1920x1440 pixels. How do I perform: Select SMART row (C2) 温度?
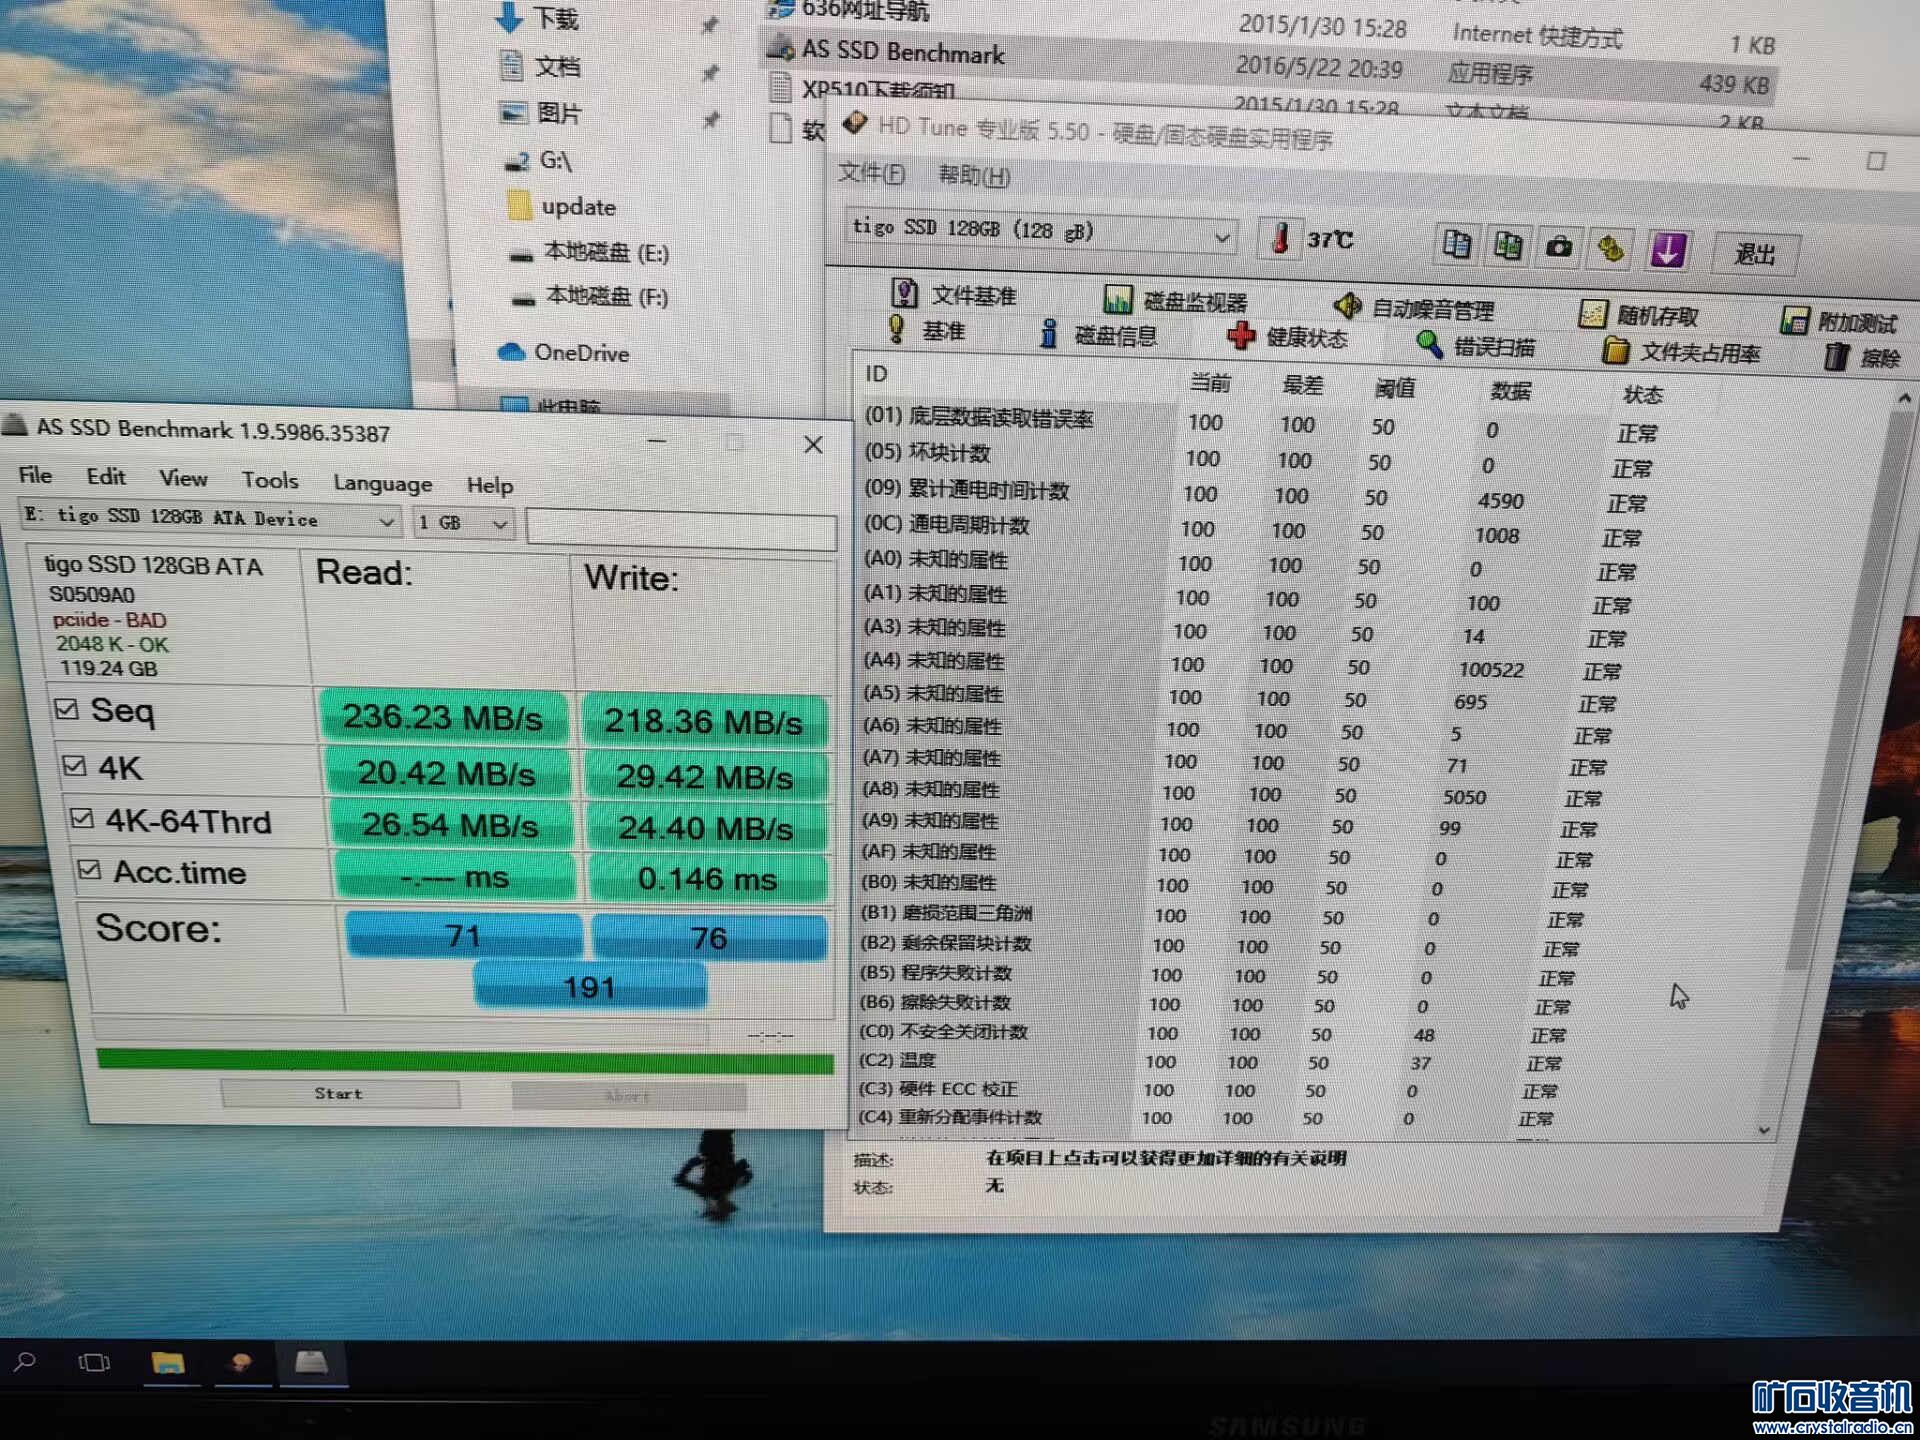1210,1061
